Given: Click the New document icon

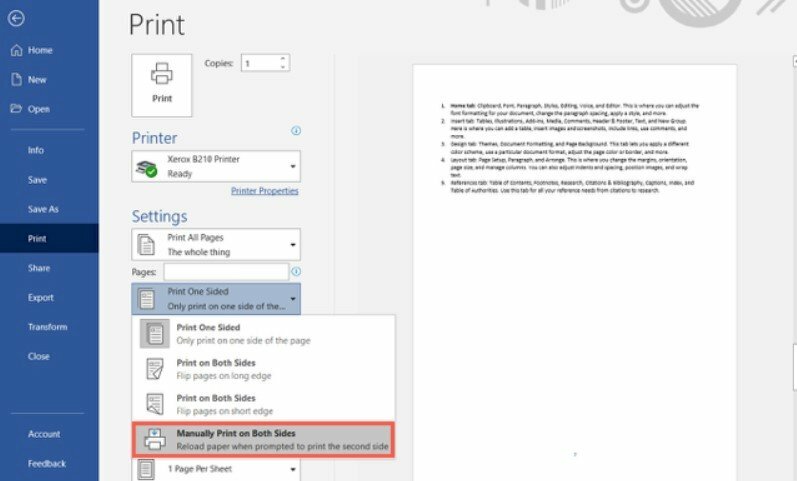Looking at the screenshot, I should pos(16,79).
